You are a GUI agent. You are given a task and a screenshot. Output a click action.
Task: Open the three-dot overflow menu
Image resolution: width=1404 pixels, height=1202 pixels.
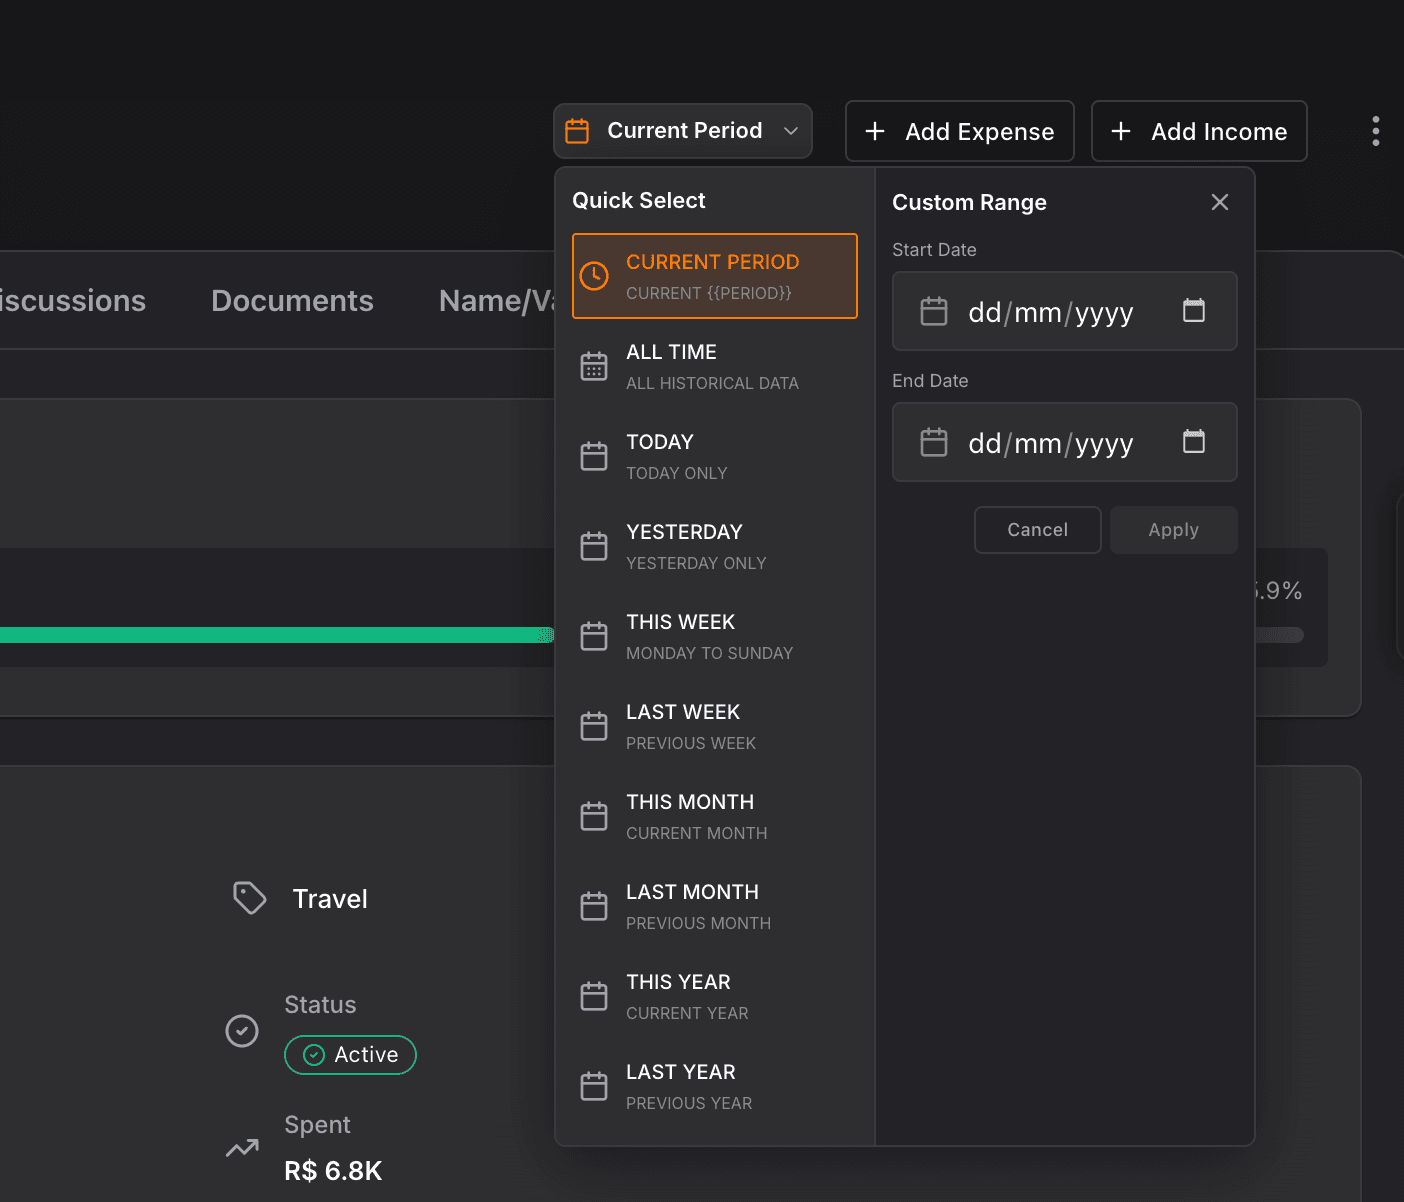click(1376, 131)
